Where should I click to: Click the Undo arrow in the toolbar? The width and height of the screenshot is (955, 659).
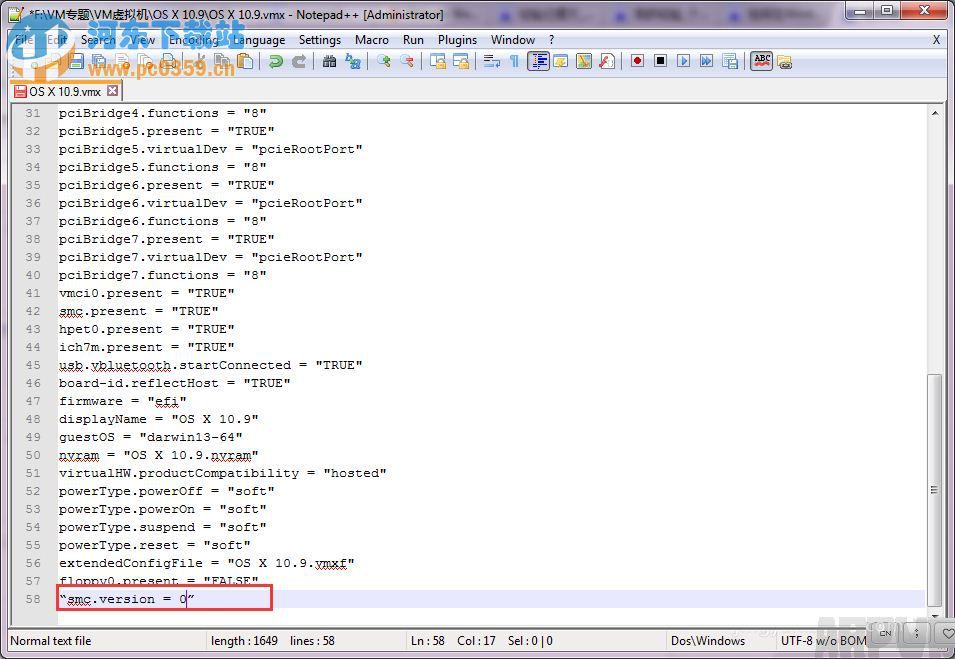[276, 61]
